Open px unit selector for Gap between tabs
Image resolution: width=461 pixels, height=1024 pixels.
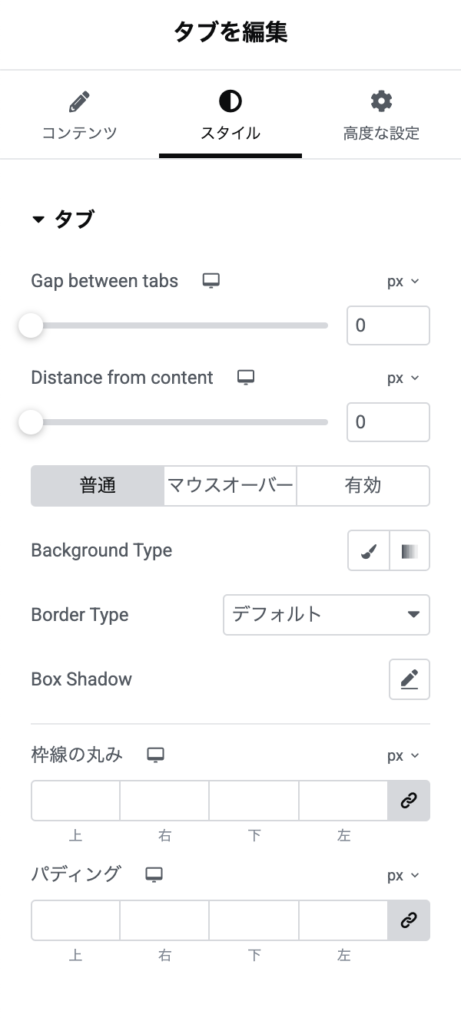(x=403, y=281)
